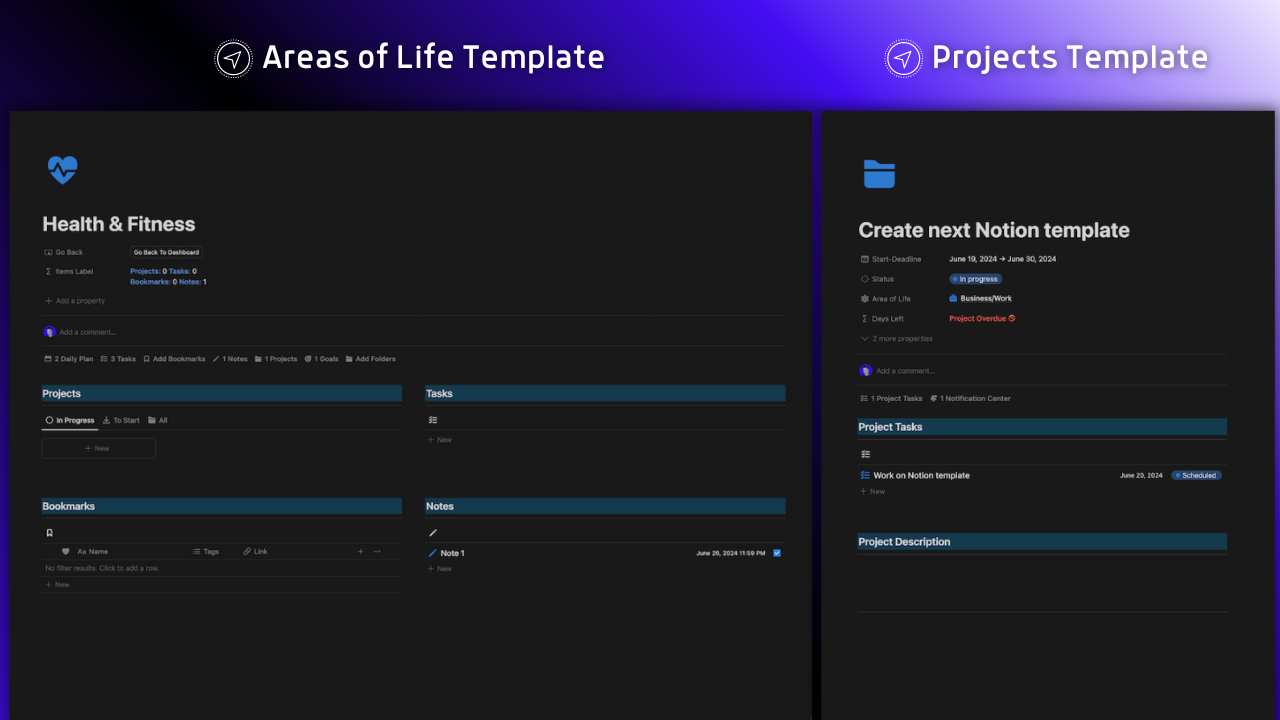Click the blue folder page icon
This screenshot has width=1280, height=720.
click(879, 174)
